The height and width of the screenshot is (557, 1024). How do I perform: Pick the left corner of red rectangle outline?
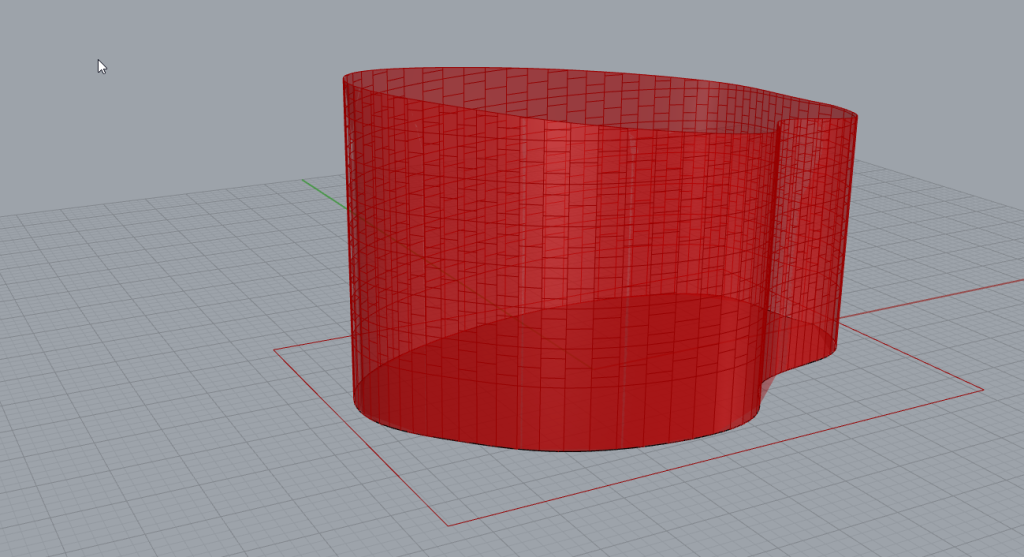tap(276, 350)
